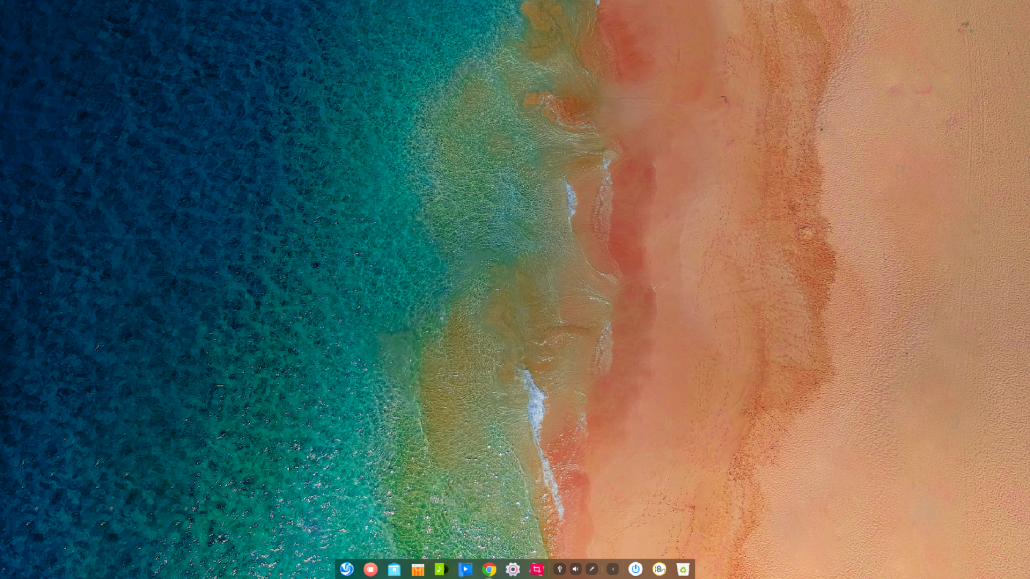Open the Trash bin in the dock
This screenshot has width=1030, height=579.
(683, 569)
